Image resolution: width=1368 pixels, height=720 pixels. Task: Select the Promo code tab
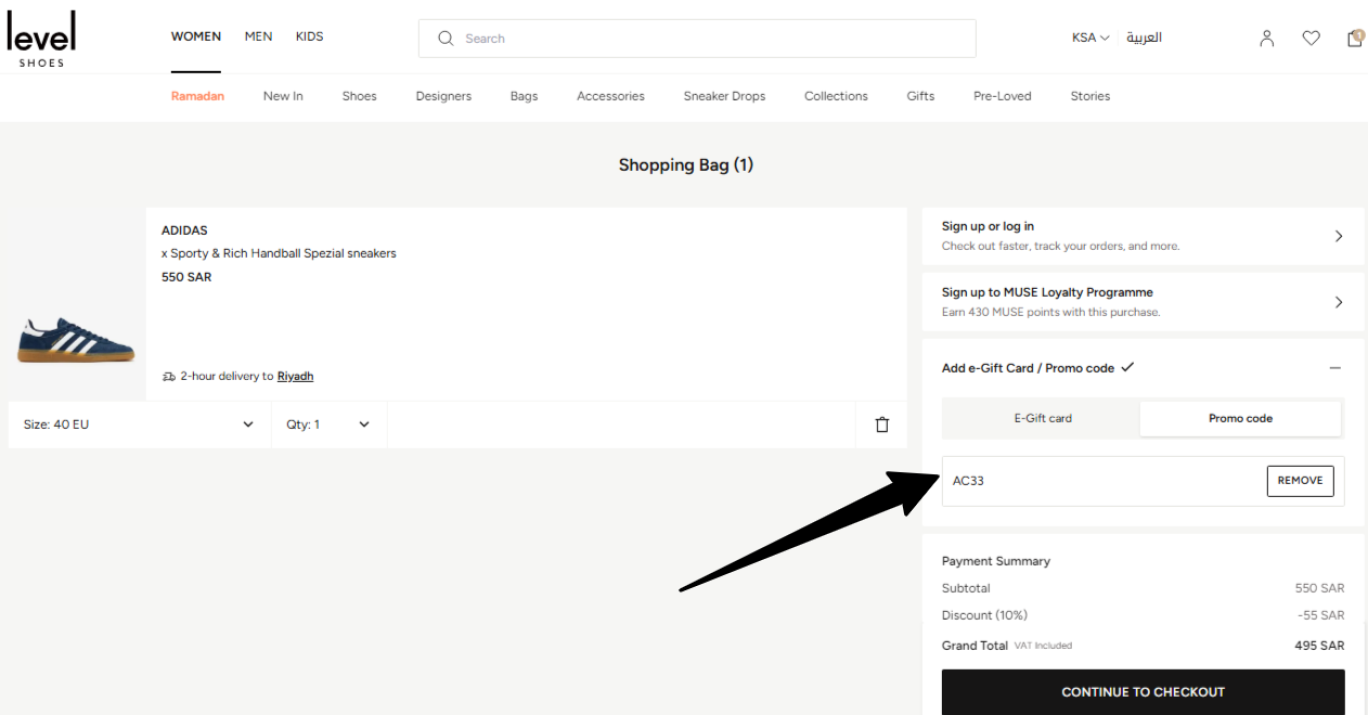[x=1240, y=418]
